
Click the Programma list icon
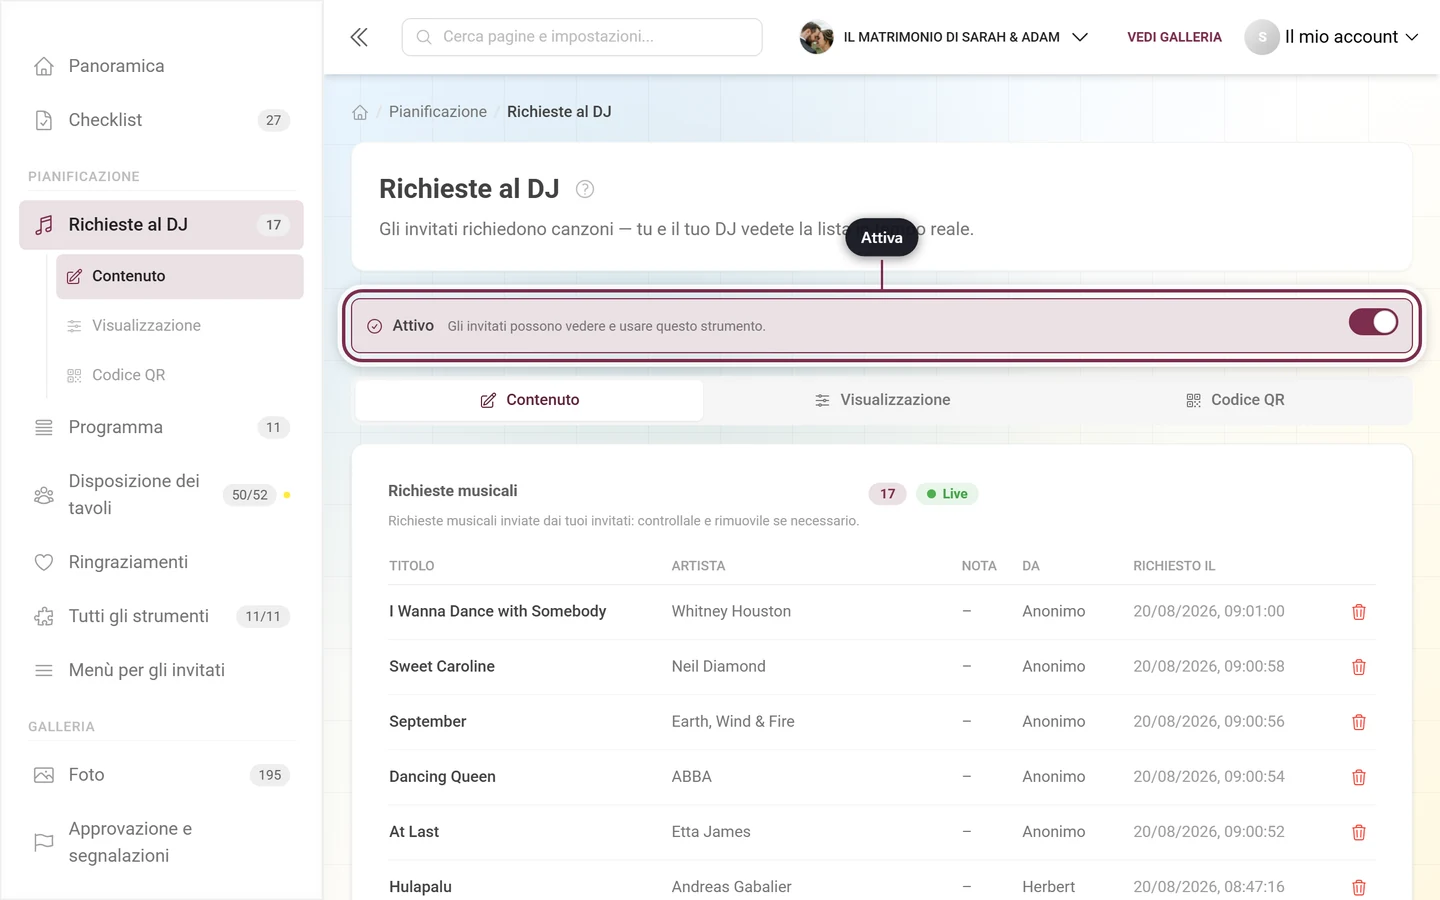44,427
